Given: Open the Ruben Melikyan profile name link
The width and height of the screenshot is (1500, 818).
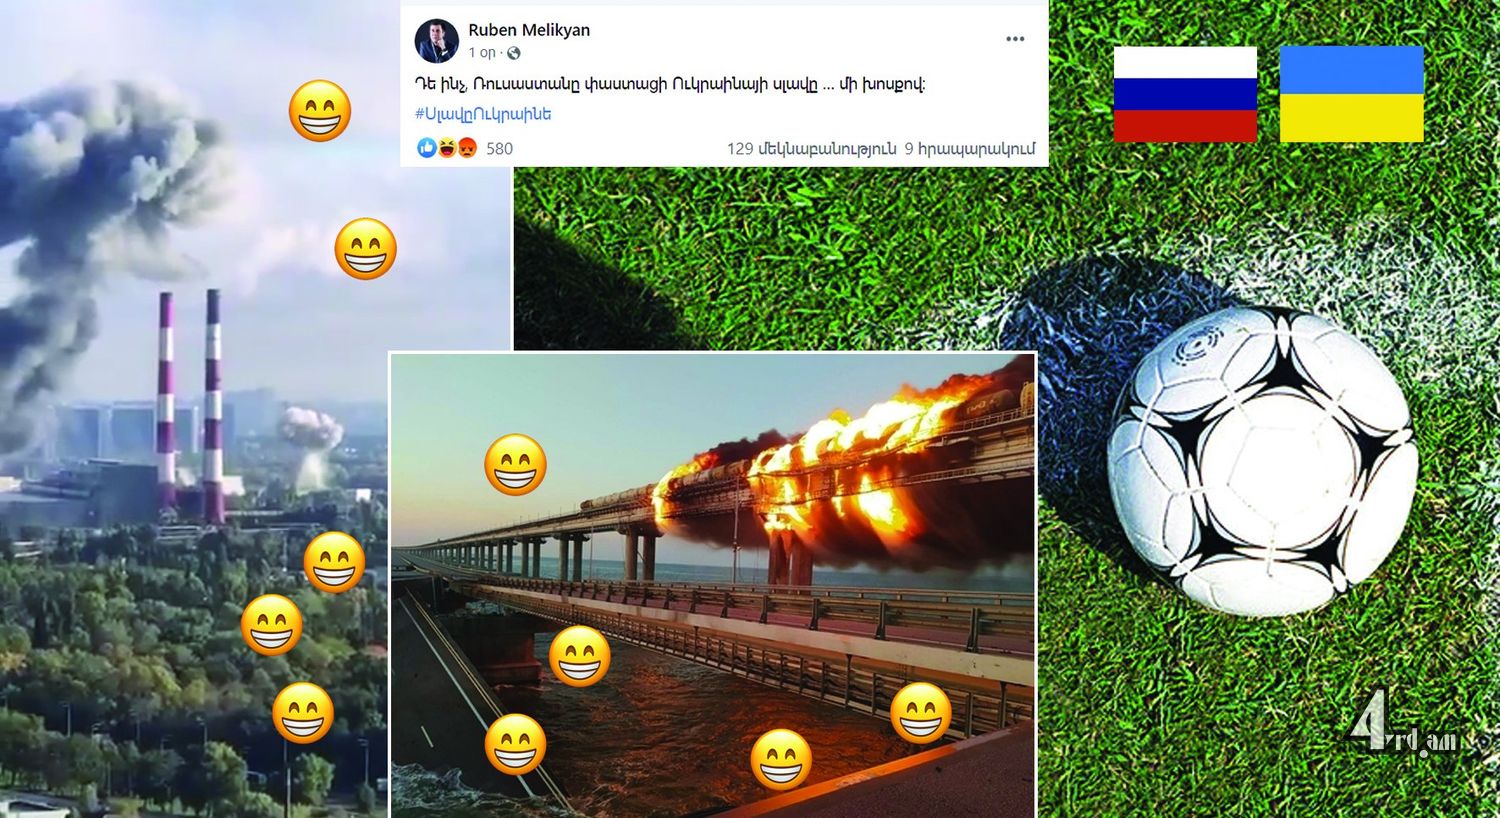Looking at the screenshot, I should [529, 30].
